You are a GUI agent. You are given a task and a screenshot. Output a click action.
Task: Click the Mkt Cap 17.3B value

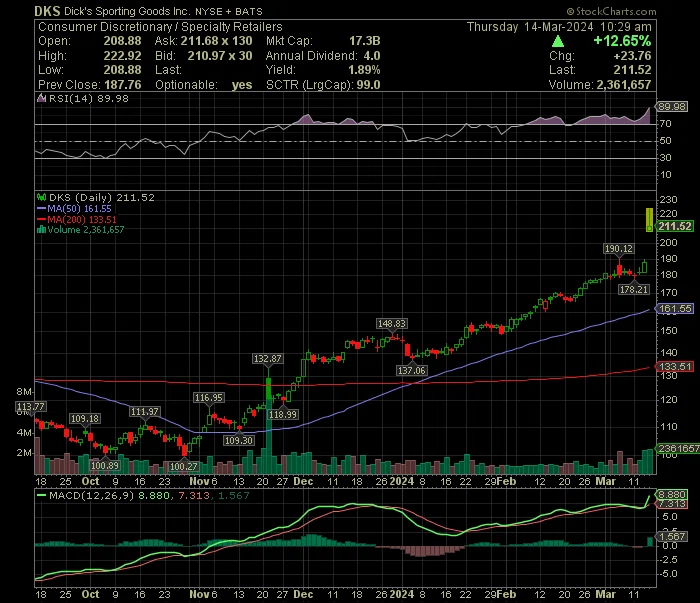(364, 41)
